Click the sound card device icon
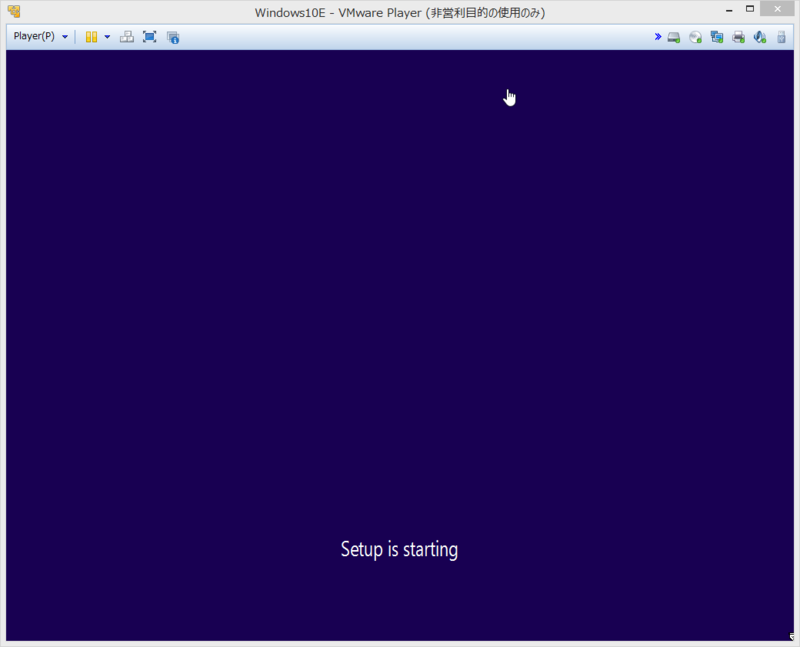The image size is (800, 647). [760, 37]
